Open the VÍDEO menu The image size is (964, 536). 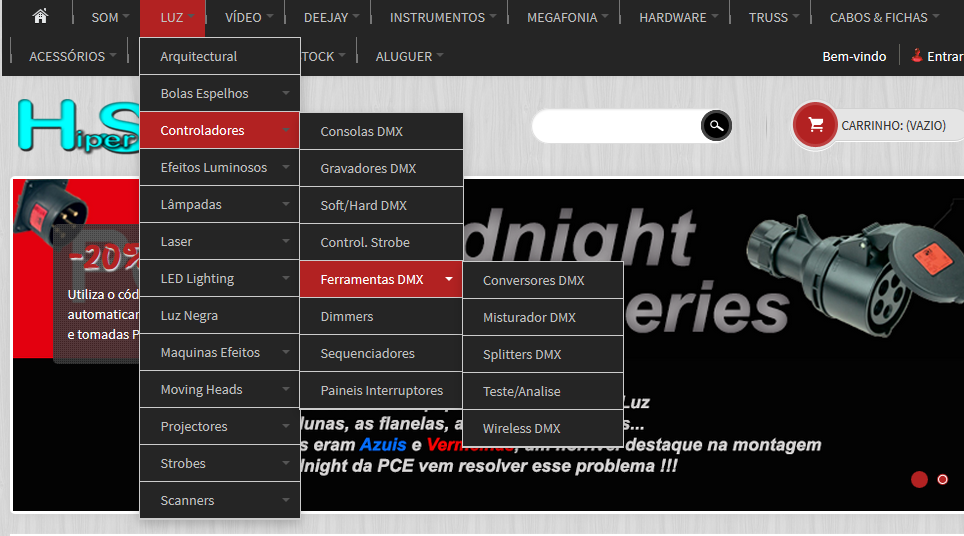[248, 17]
